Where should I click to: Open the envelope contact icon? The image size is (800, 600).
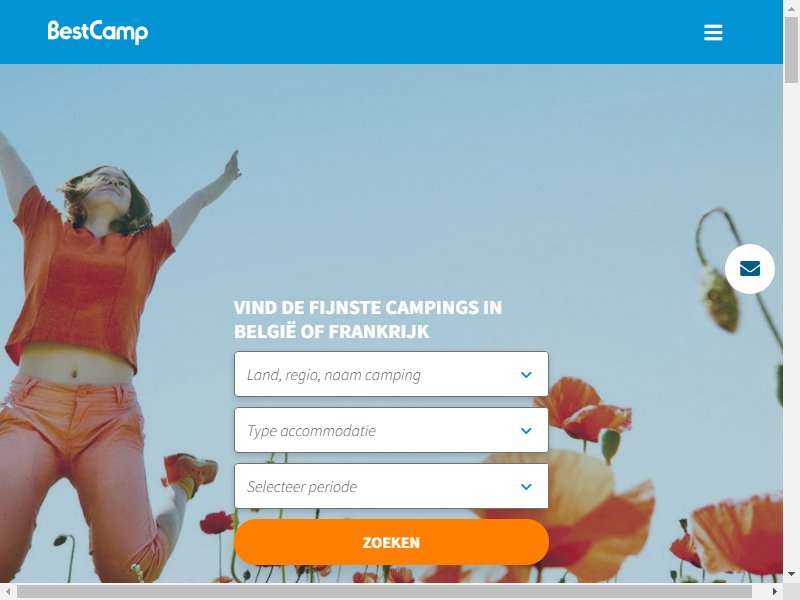[x=749, y=268]
